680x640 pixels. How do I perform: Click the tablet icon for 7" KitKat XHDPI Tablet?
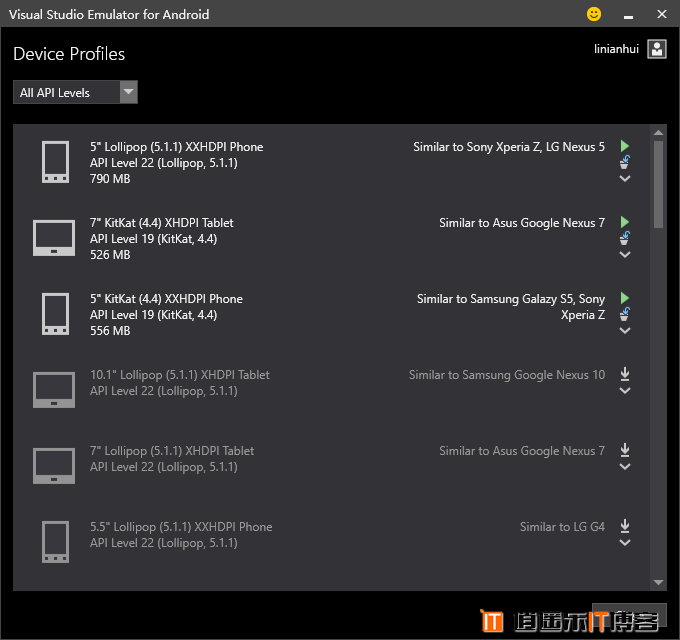pyautogui.click(x=54, y=238)
